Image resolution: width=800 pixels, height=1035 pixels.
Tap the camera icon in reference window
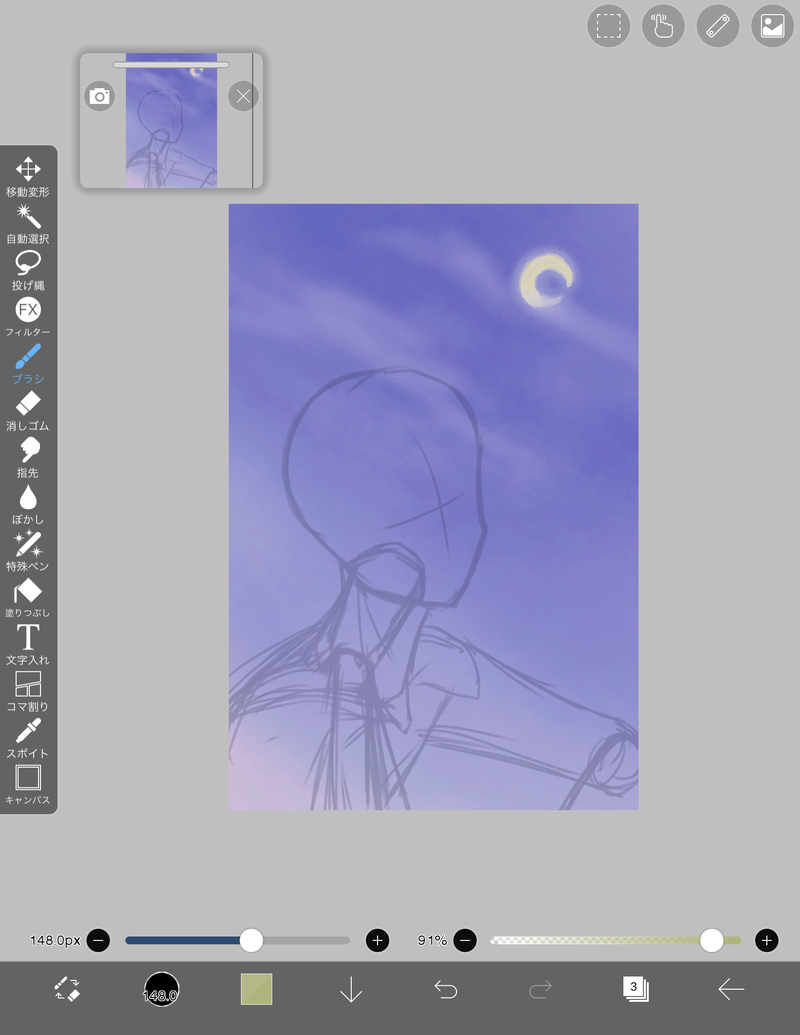[x=100, y=96]
